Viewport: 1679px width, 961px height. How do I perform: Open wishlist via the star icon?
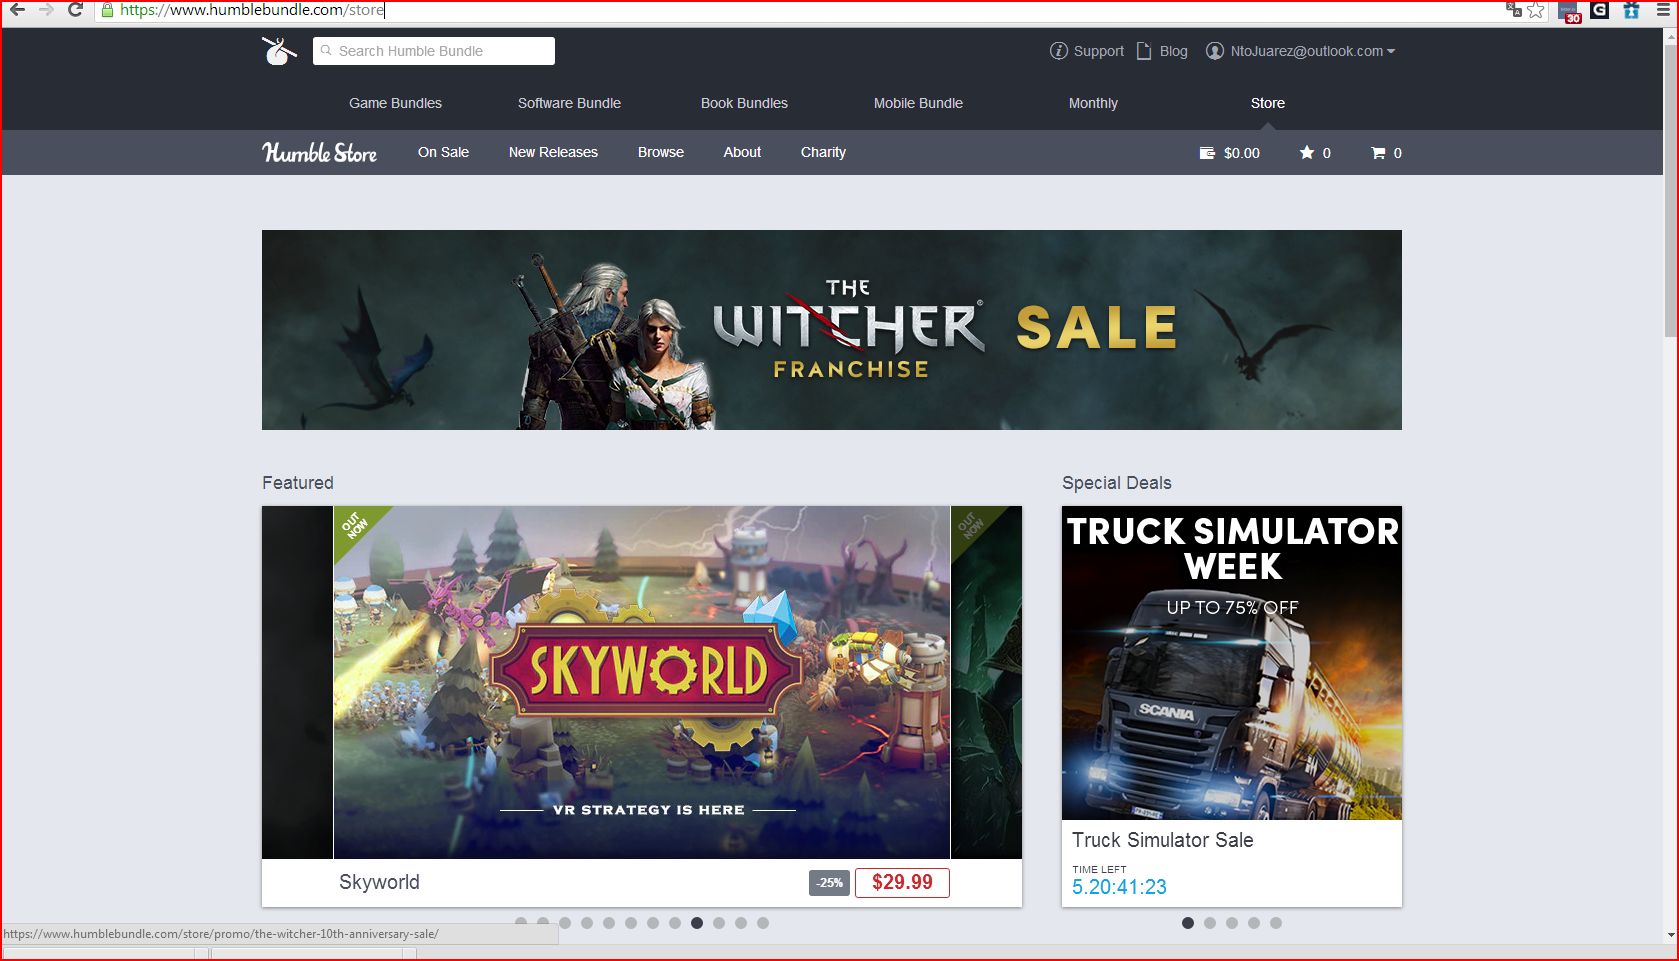tap(1306, 152)
